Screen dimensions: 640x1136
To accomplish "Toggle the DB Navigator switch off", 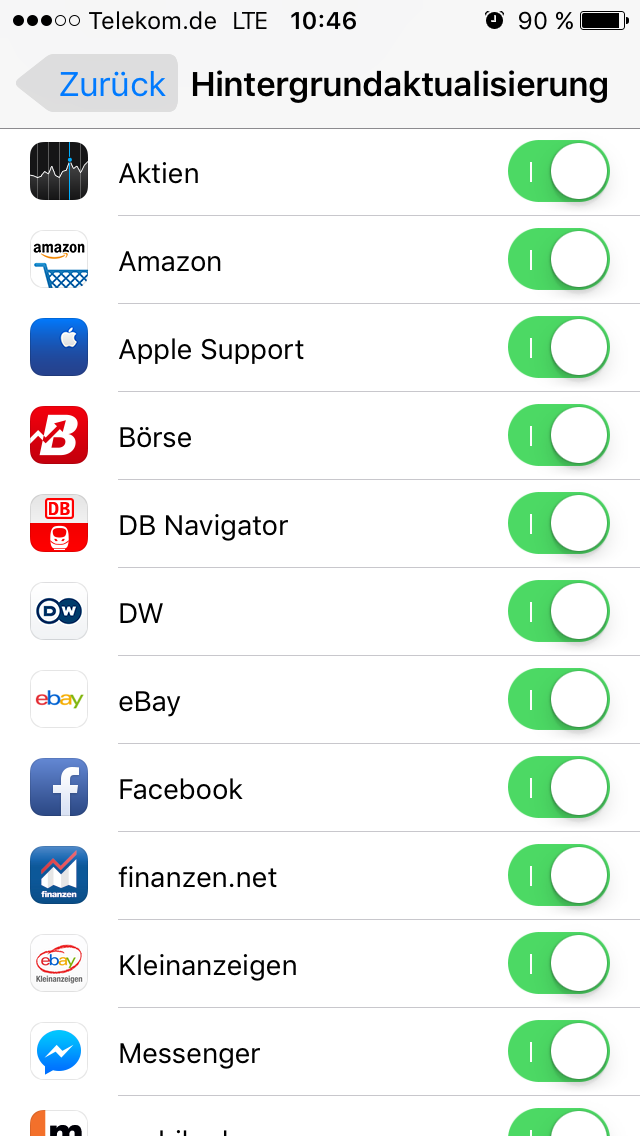I will click(559, 524).
